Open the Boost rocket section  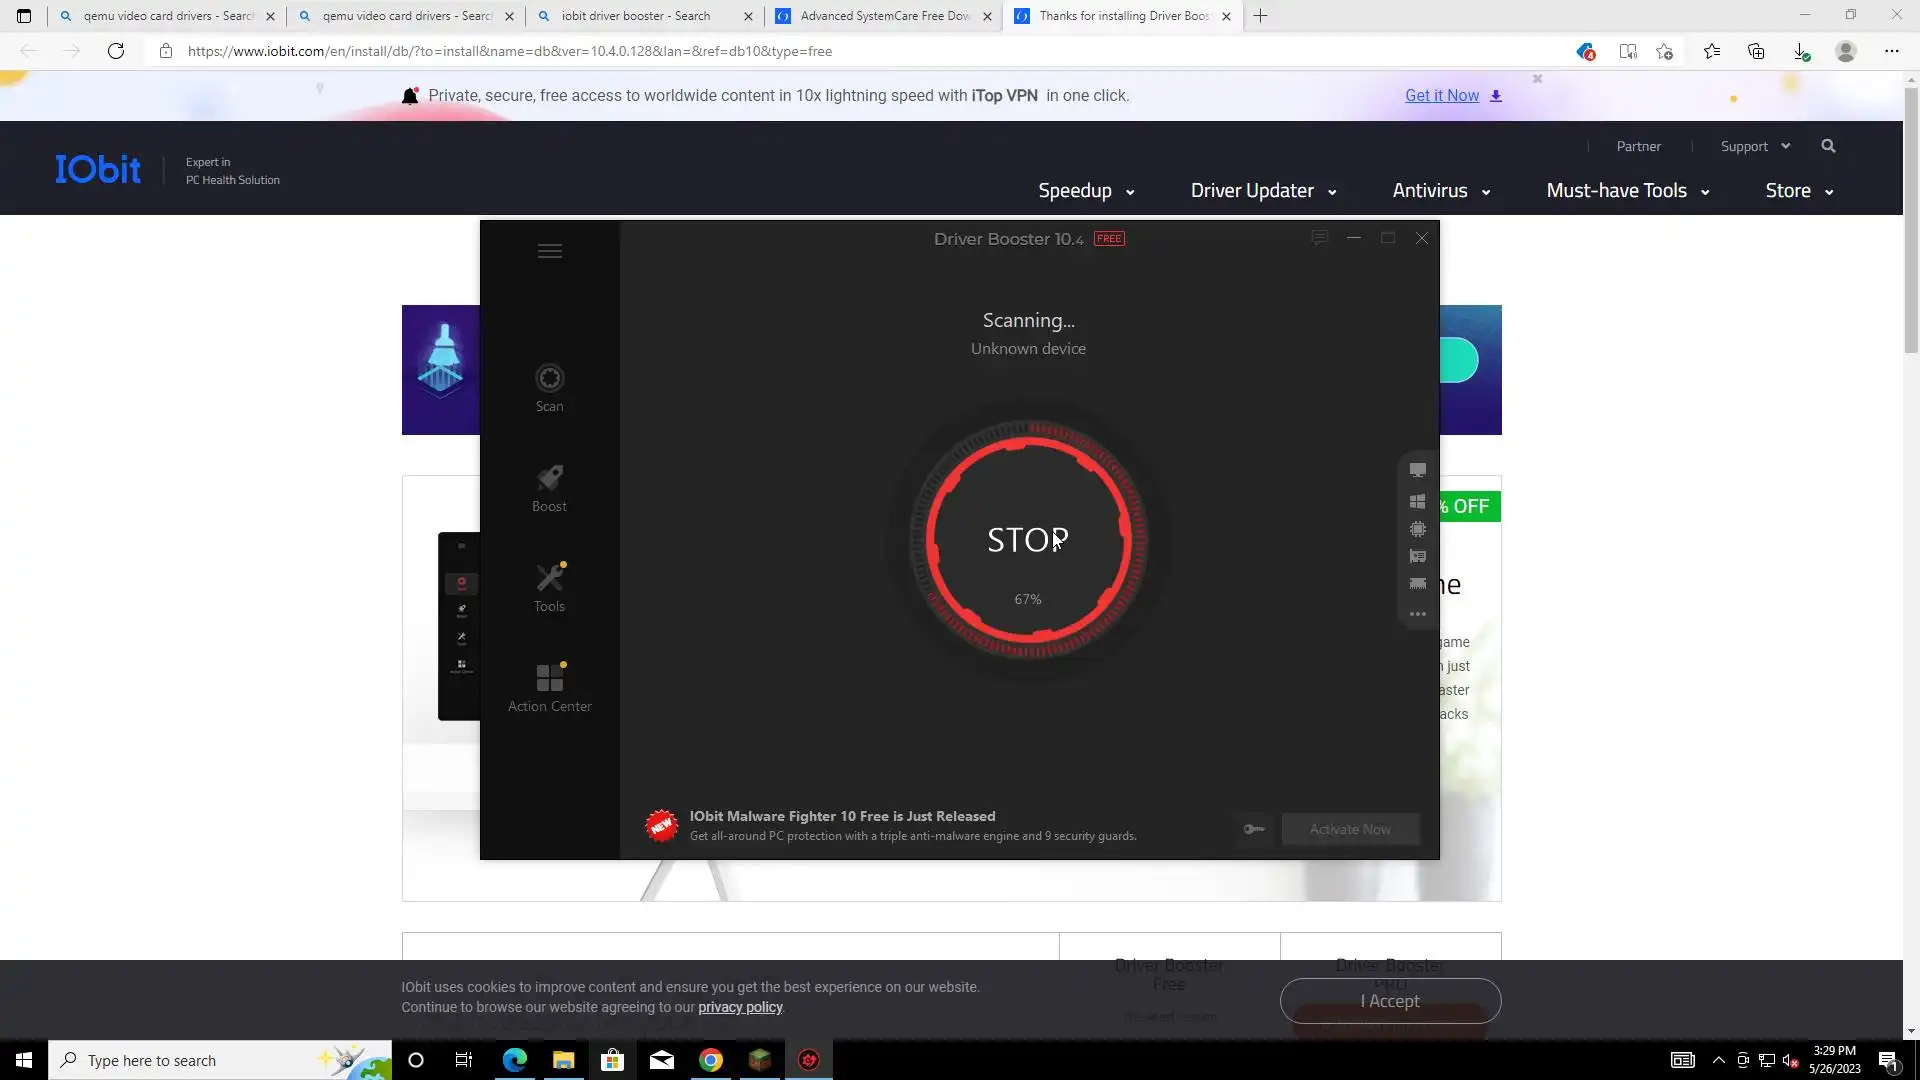(x=549, y=487)
